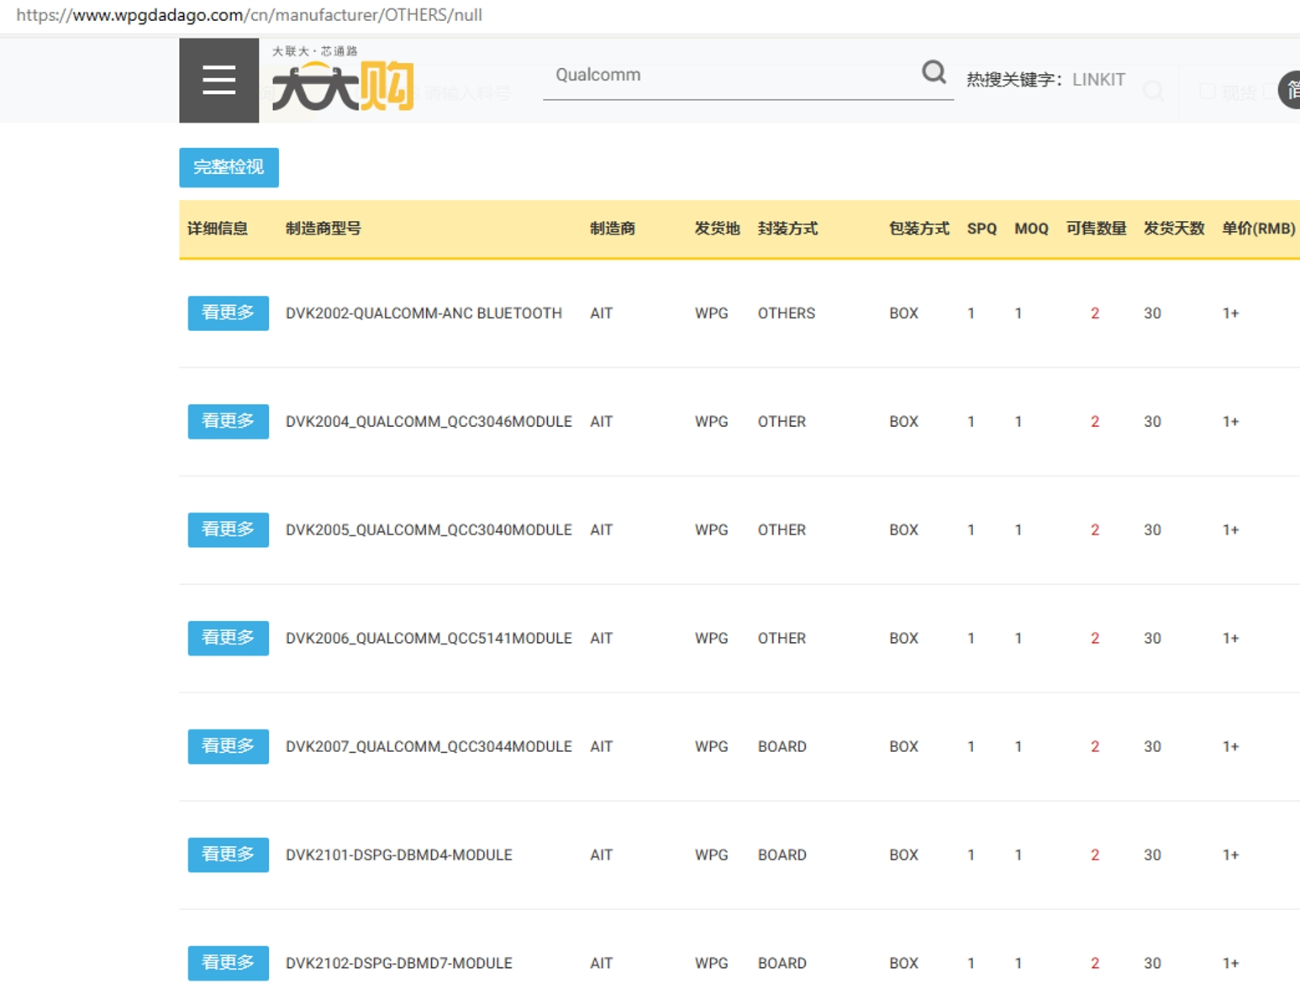The width and height of the screenshot is (1300, 984).
Task: Click 1+ price tier in the DVK2007 row
Action: tap(1230, 747)
